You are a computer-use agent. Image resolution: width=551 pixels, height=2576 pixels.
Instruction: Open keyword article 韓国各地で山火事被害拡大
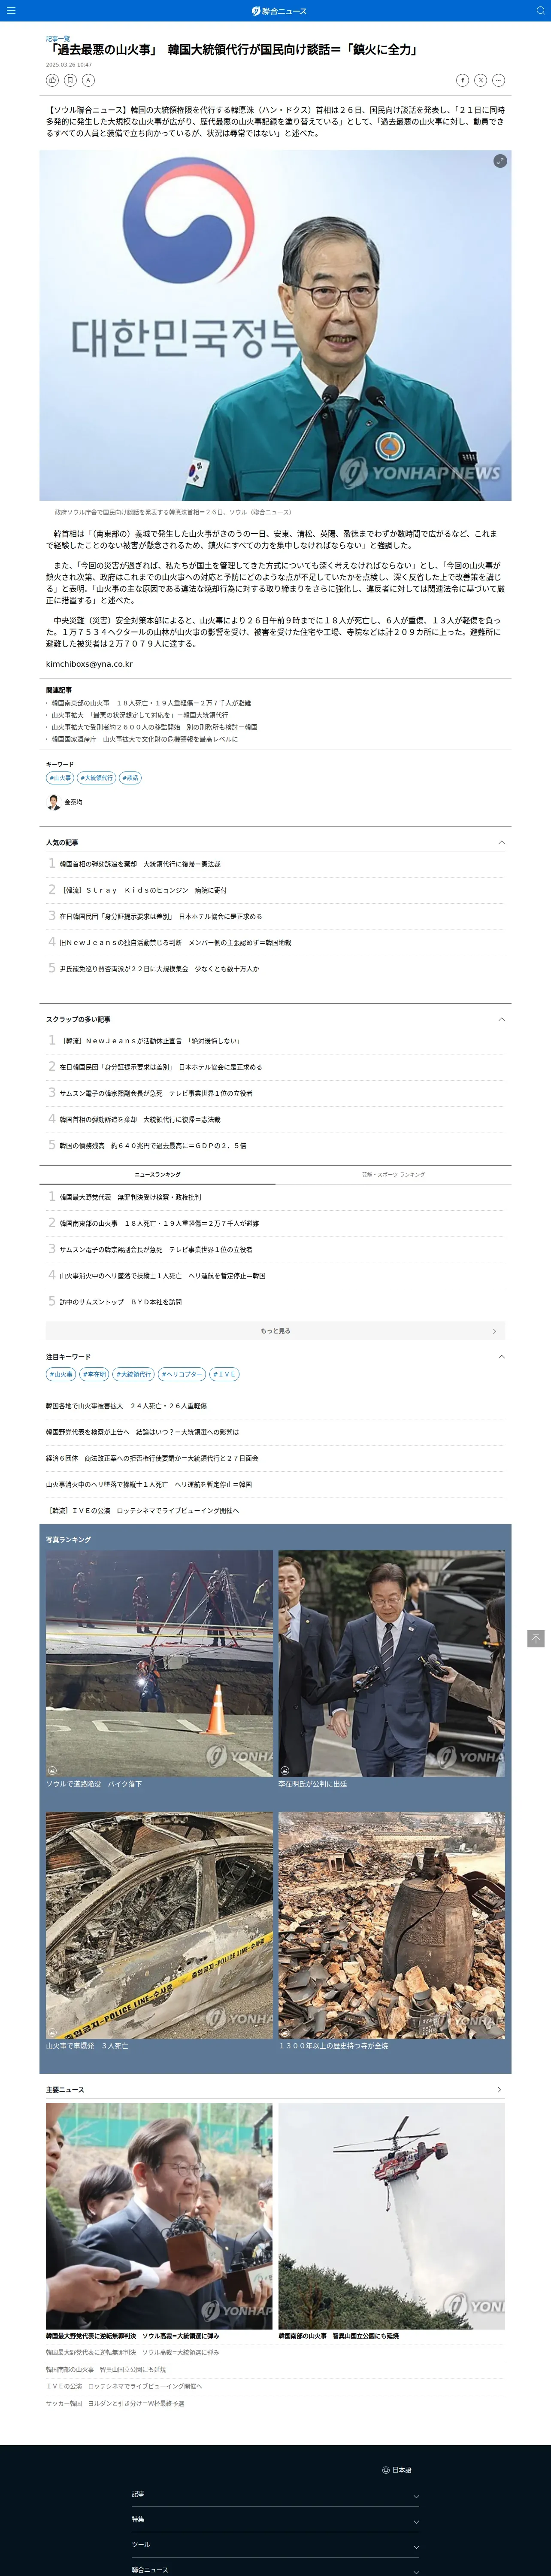(x=126, y=1406)
